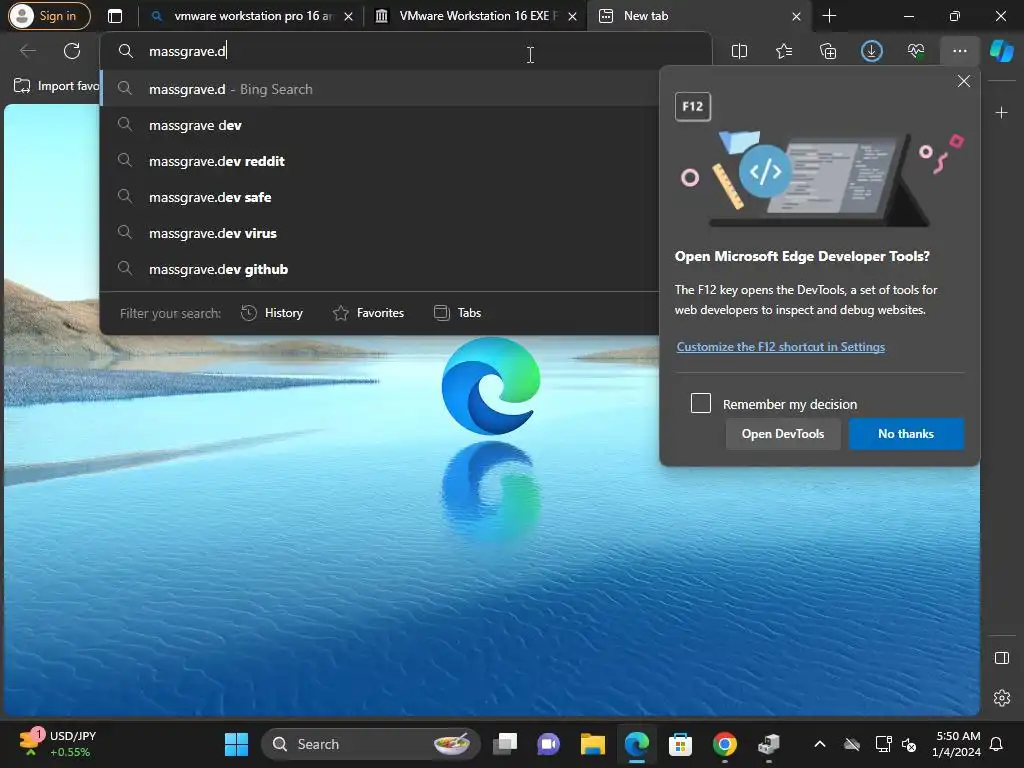Add sidebar app with plus icon
The height and width of the screenshot is (768, 1024).
pos(1001,112)
